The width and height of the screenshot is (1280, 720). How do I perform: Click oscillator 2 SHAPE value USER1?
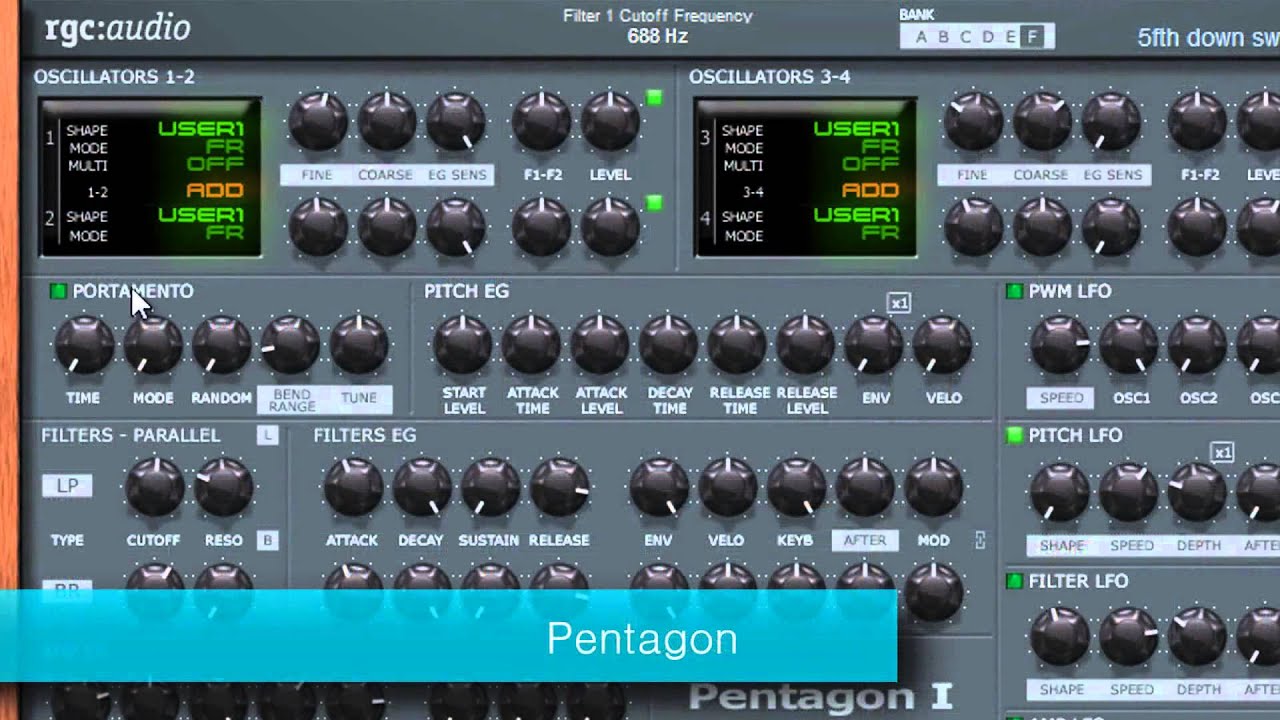click(x=200, y=214)
